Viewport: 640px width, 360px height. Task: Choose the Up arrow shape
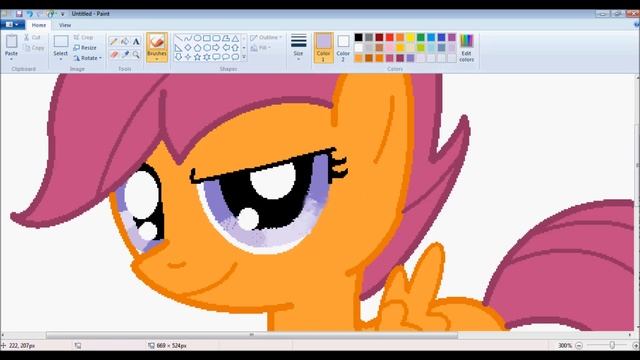tap(235, 48)
